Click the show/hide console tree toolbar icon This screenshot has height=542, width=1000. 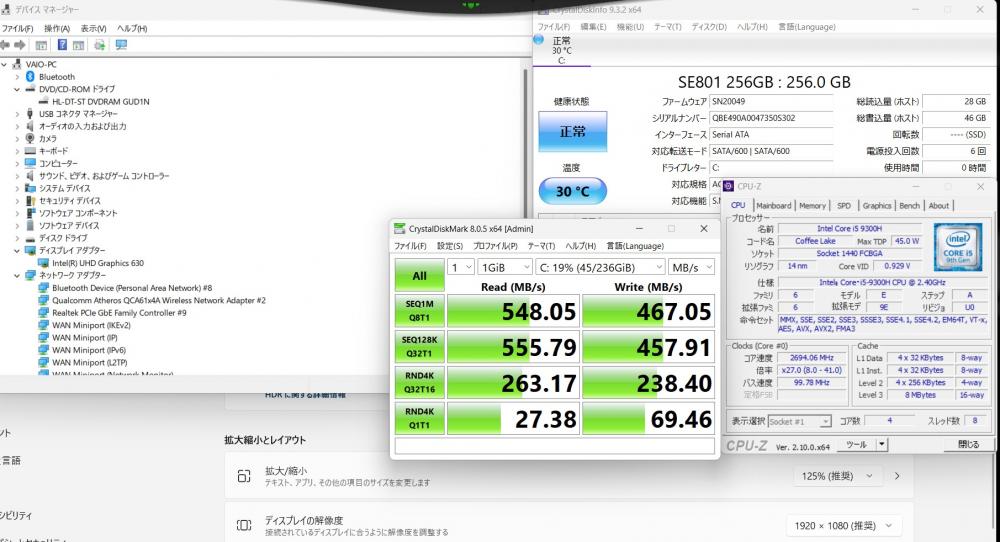[41, 45]
